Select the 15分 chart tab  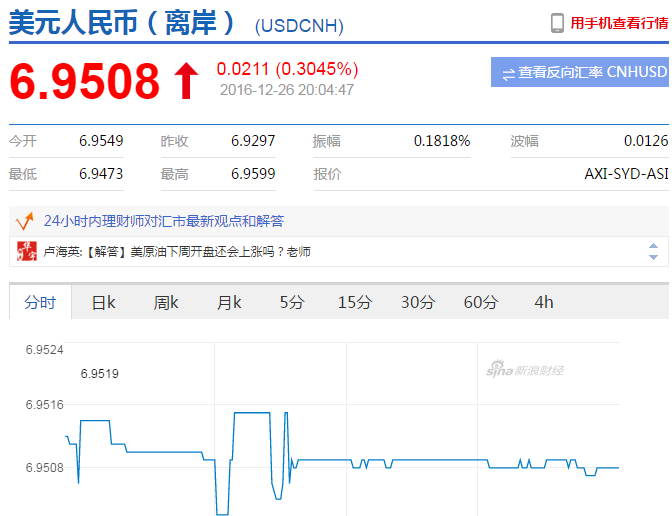[355, 303]
